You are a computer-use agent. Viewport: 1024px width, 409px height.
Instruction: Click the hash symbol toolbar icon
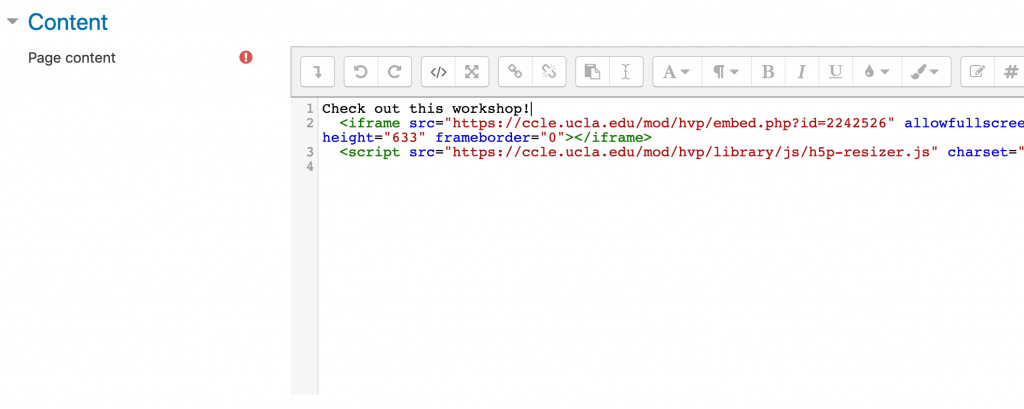[x=1009, y=72]
